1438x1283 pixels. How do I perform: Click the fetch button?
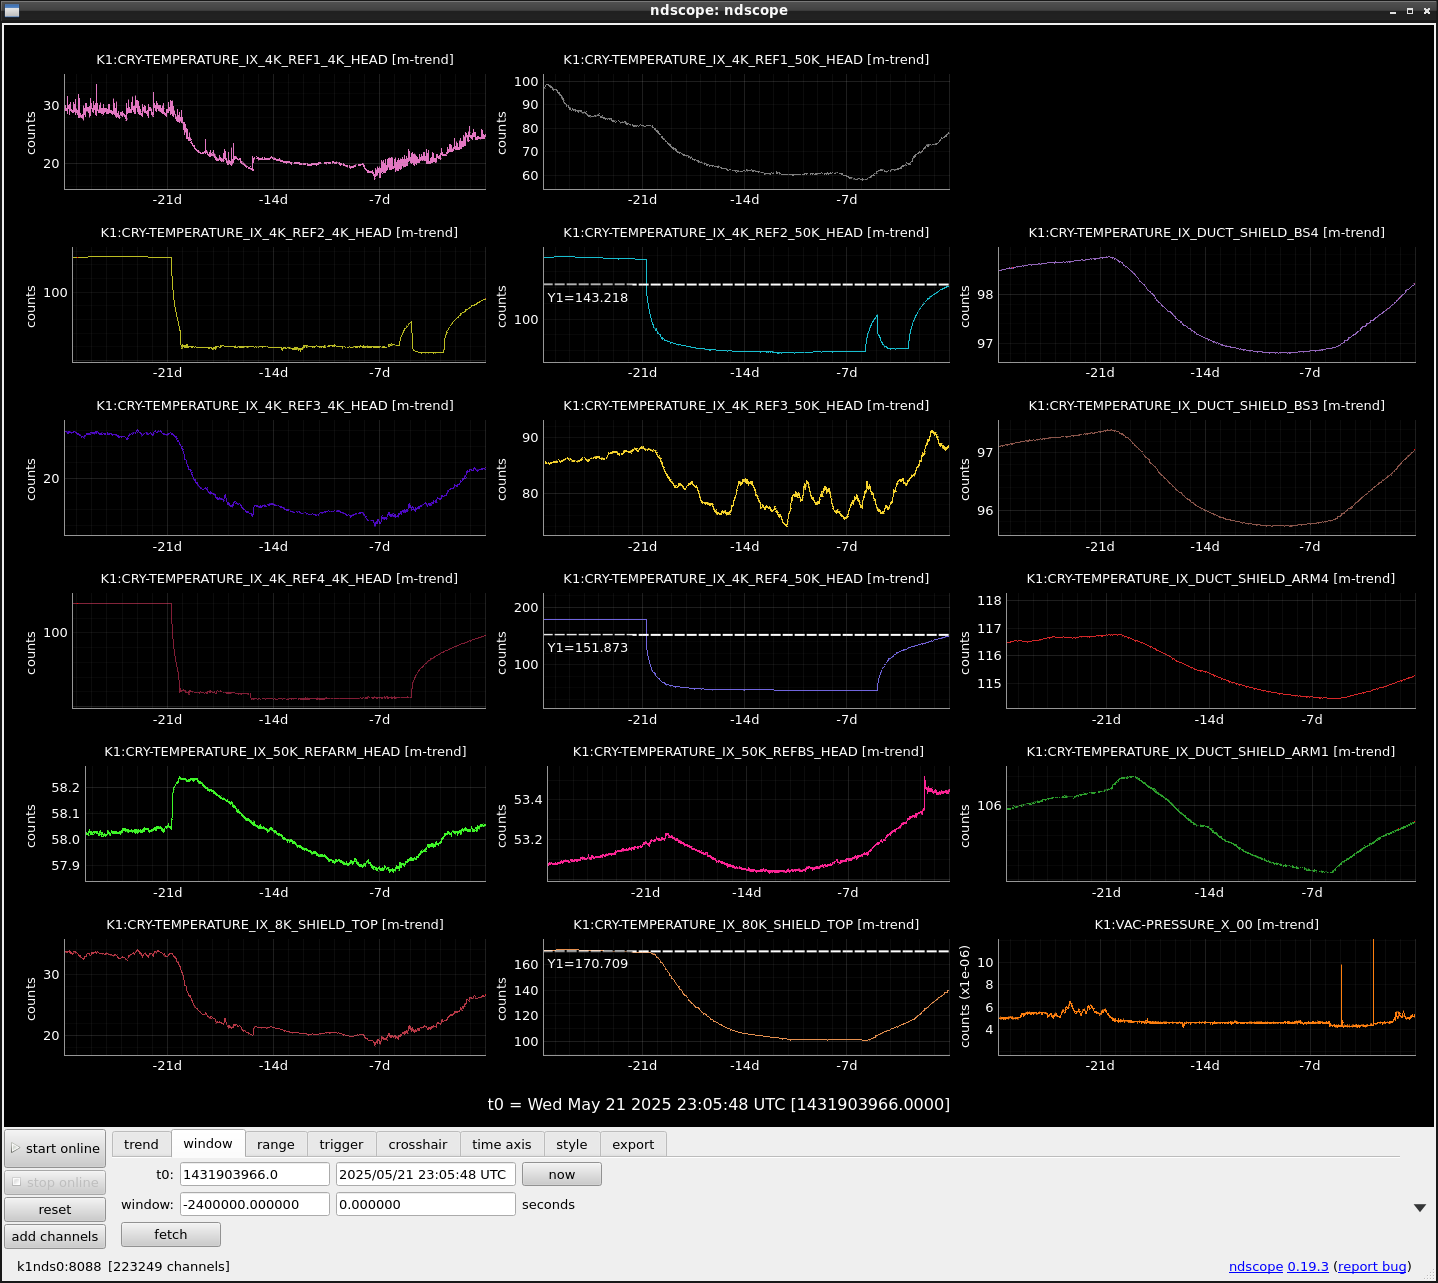point(171,1234)
